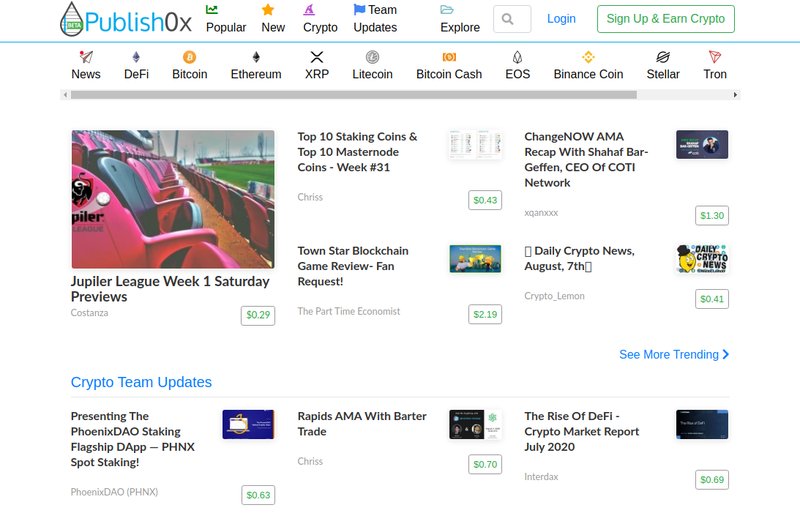Click author PhoenixDAO (PHNX)

click(x=114, y=492)
